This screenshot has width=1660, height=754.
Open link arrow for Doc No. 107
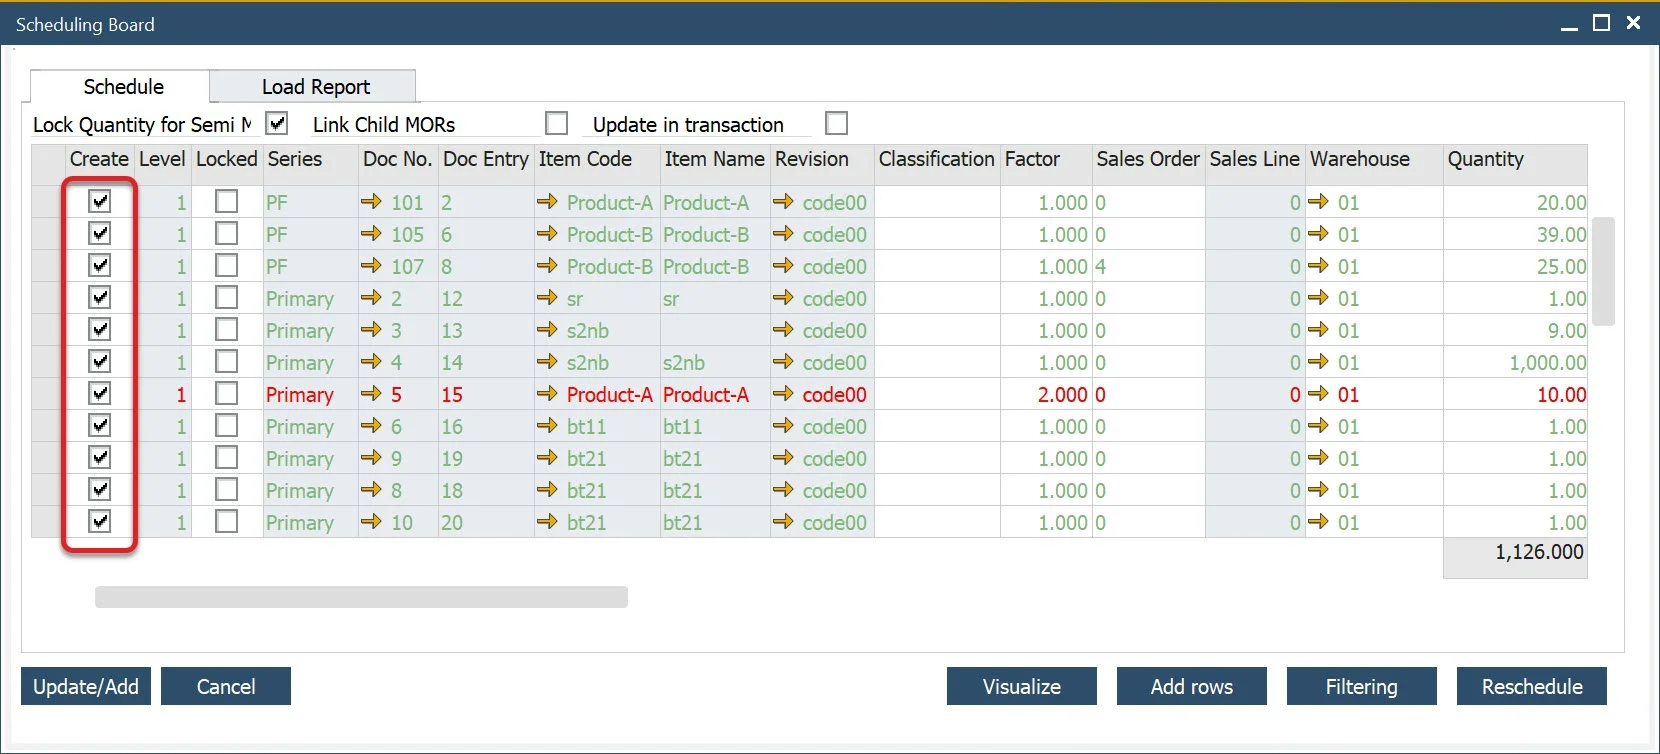[x=371, y=266]
